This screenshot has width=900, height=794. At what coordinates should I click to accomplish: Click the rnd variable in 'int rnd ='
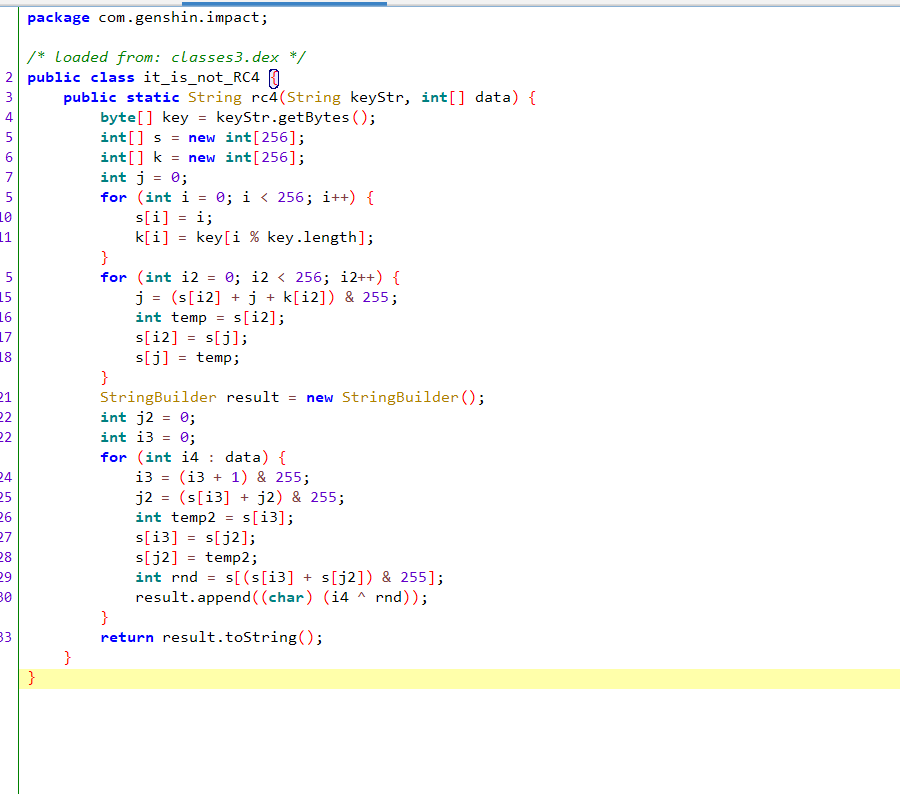pyautogui.click(x=184, y=578)
